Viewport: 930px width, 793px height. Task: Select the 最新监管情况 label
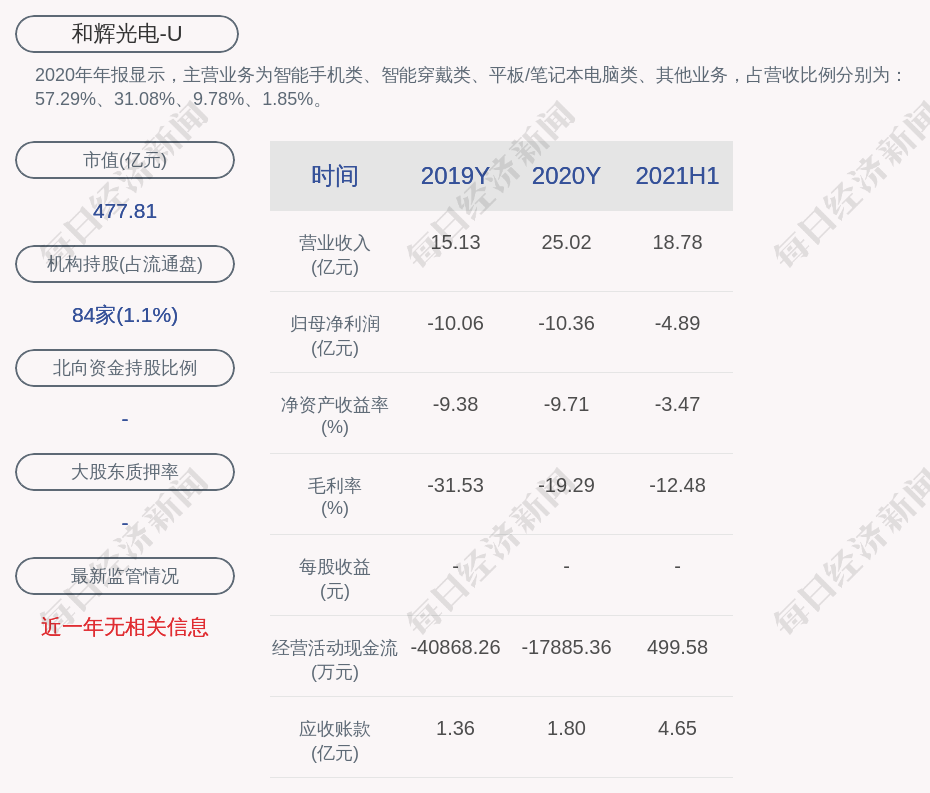[x=125, y=576]
